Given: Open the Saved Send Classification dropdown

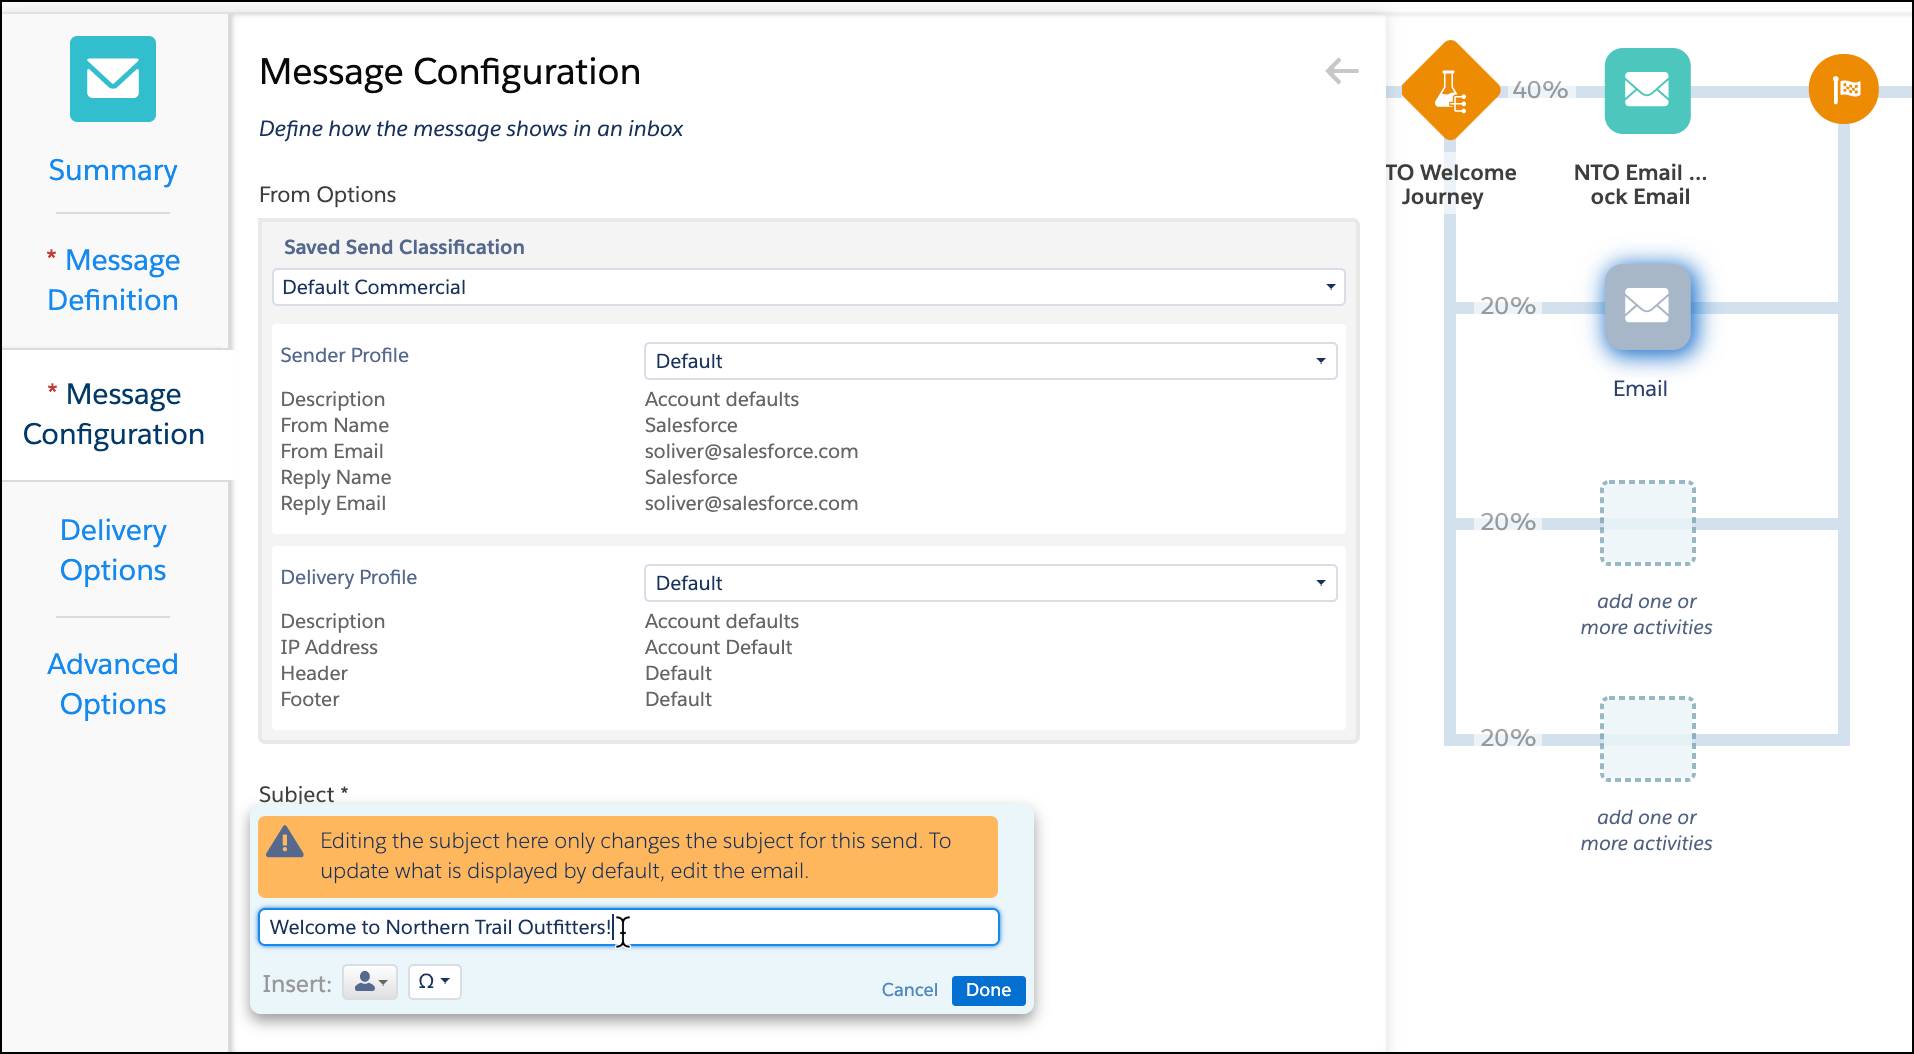Looking at the screenshot, I should pyautogui.click(x=808, y=287).
